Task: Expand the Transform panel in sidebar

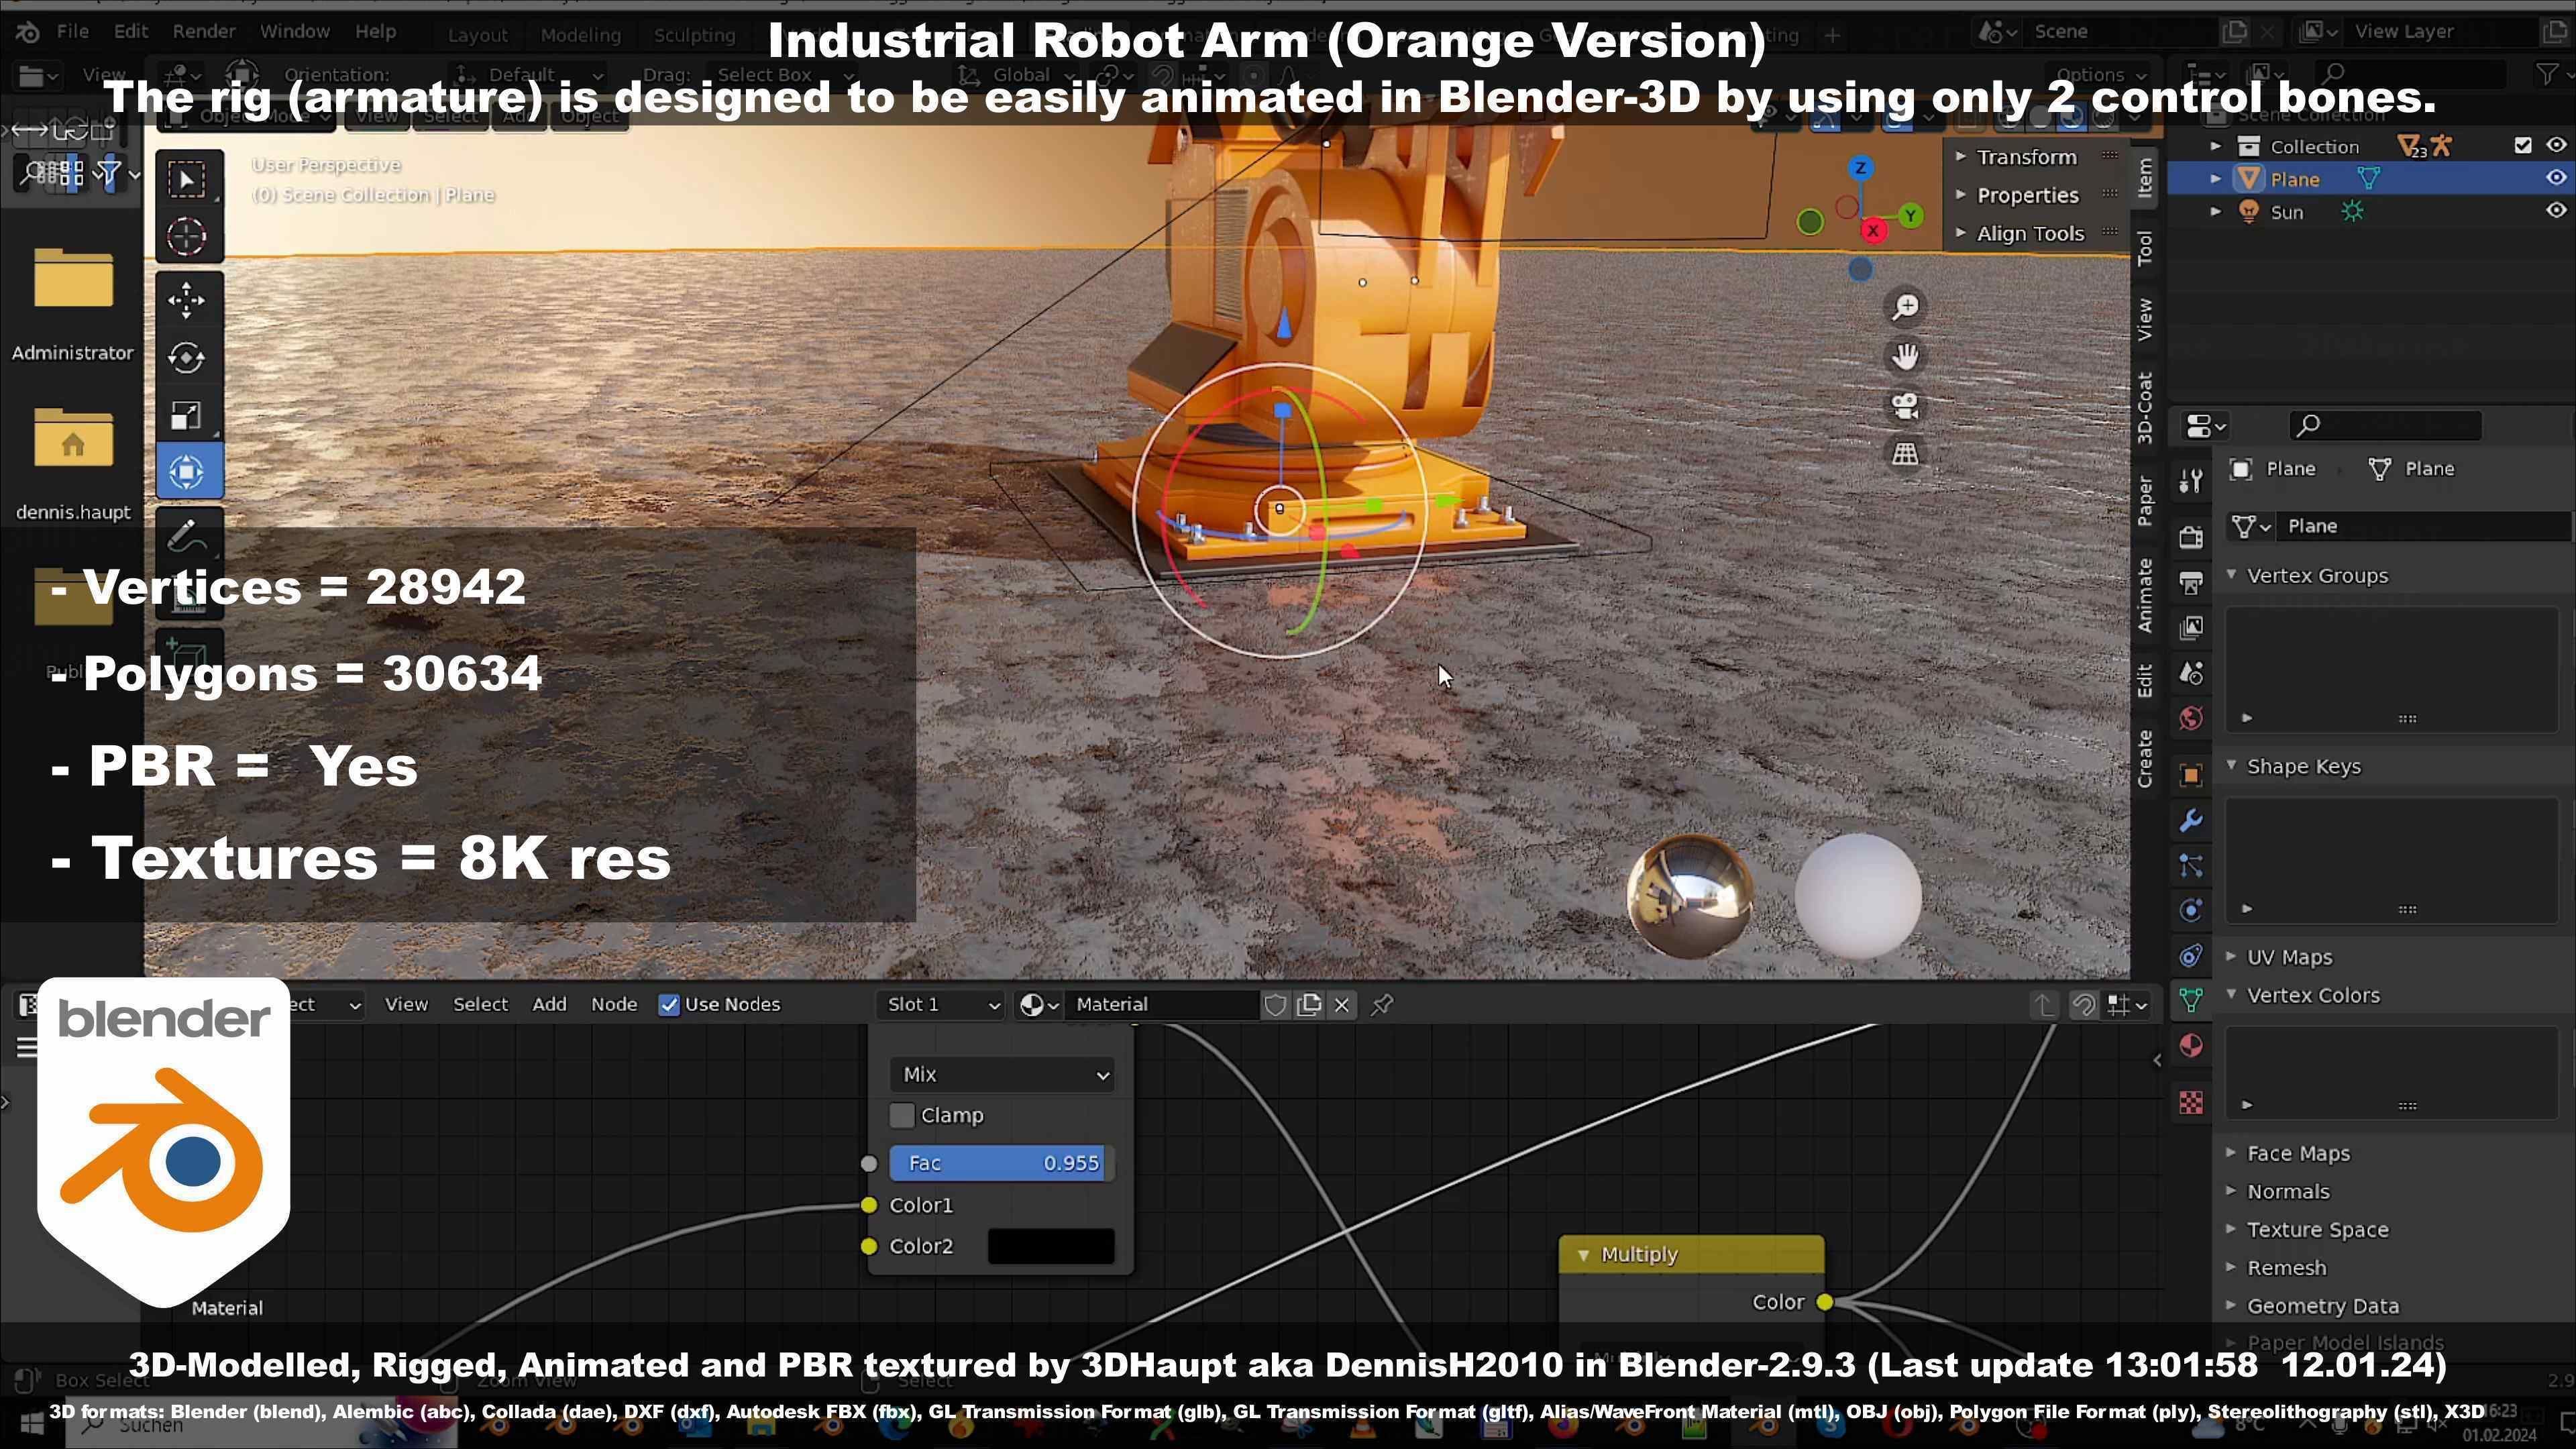Action: click(x=1961, y=157)
